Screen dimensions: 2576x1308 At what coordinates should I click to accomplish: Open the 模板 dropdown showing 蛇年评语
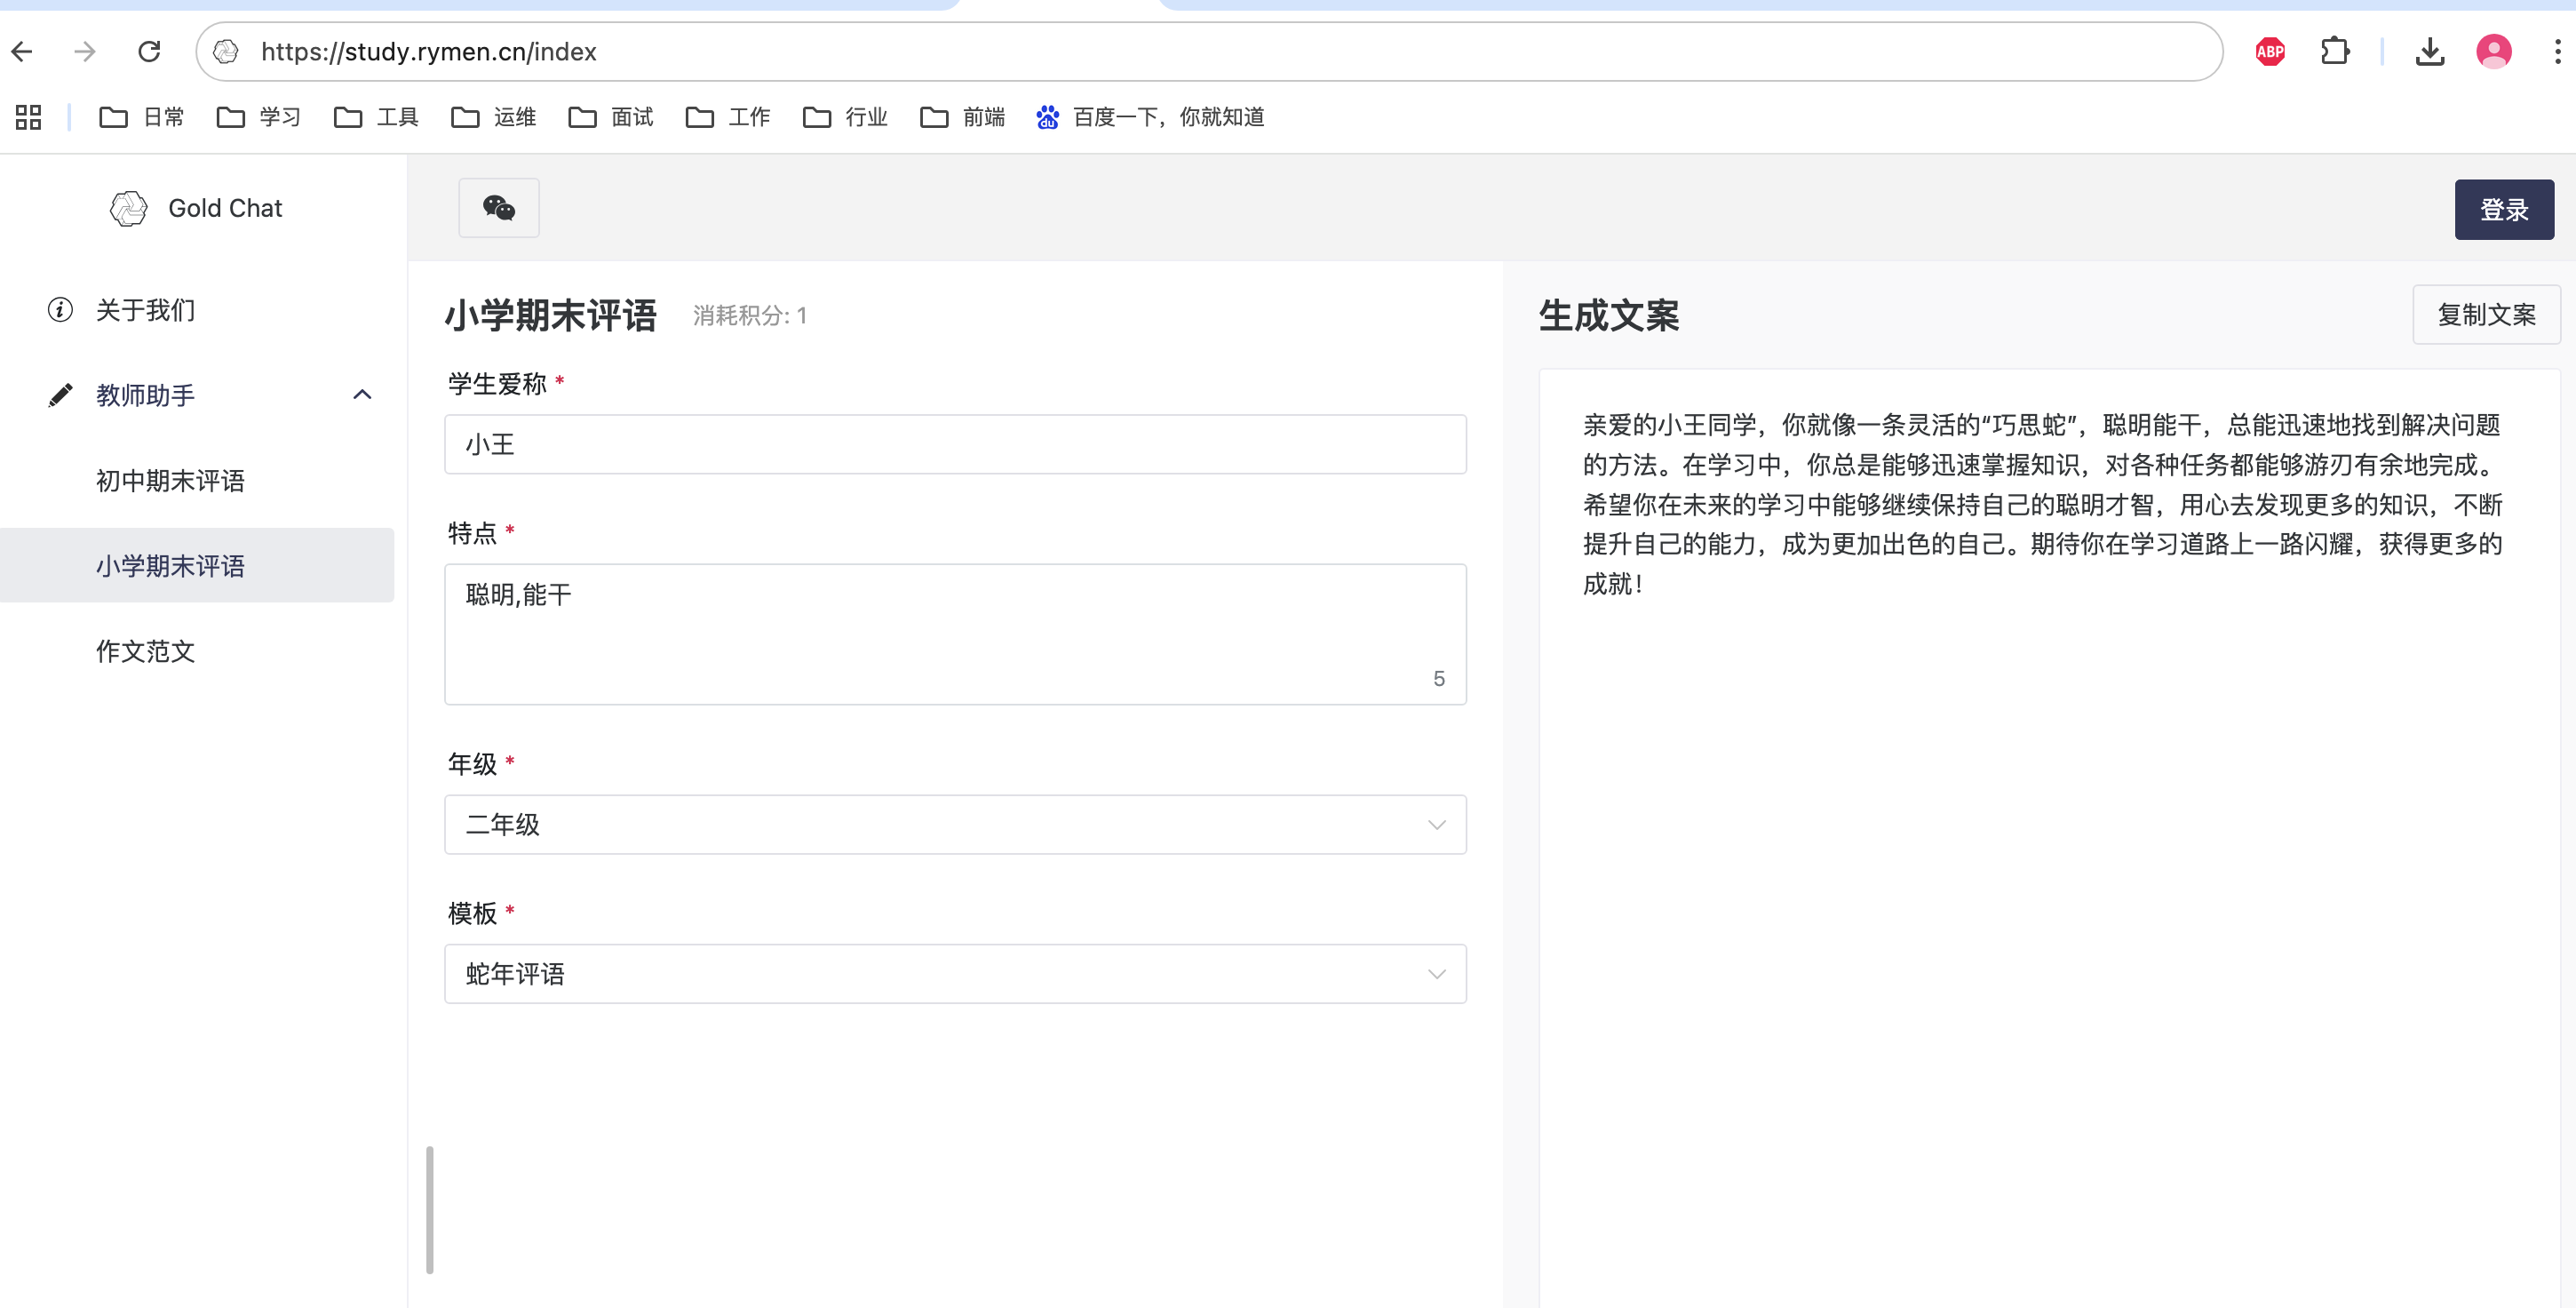point(954,973)
